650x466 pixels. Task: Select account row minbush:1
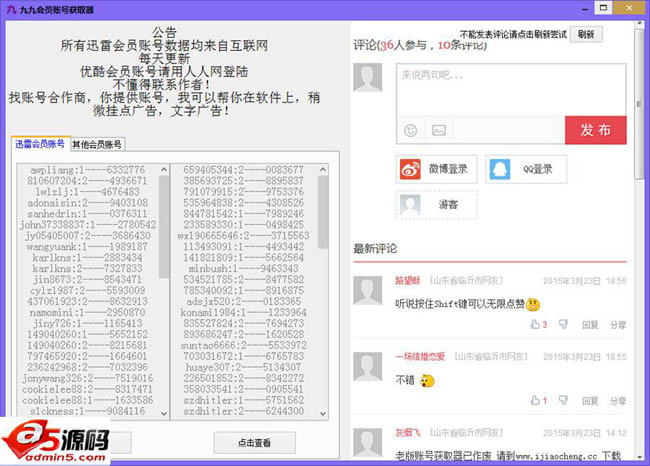(243, 268)
